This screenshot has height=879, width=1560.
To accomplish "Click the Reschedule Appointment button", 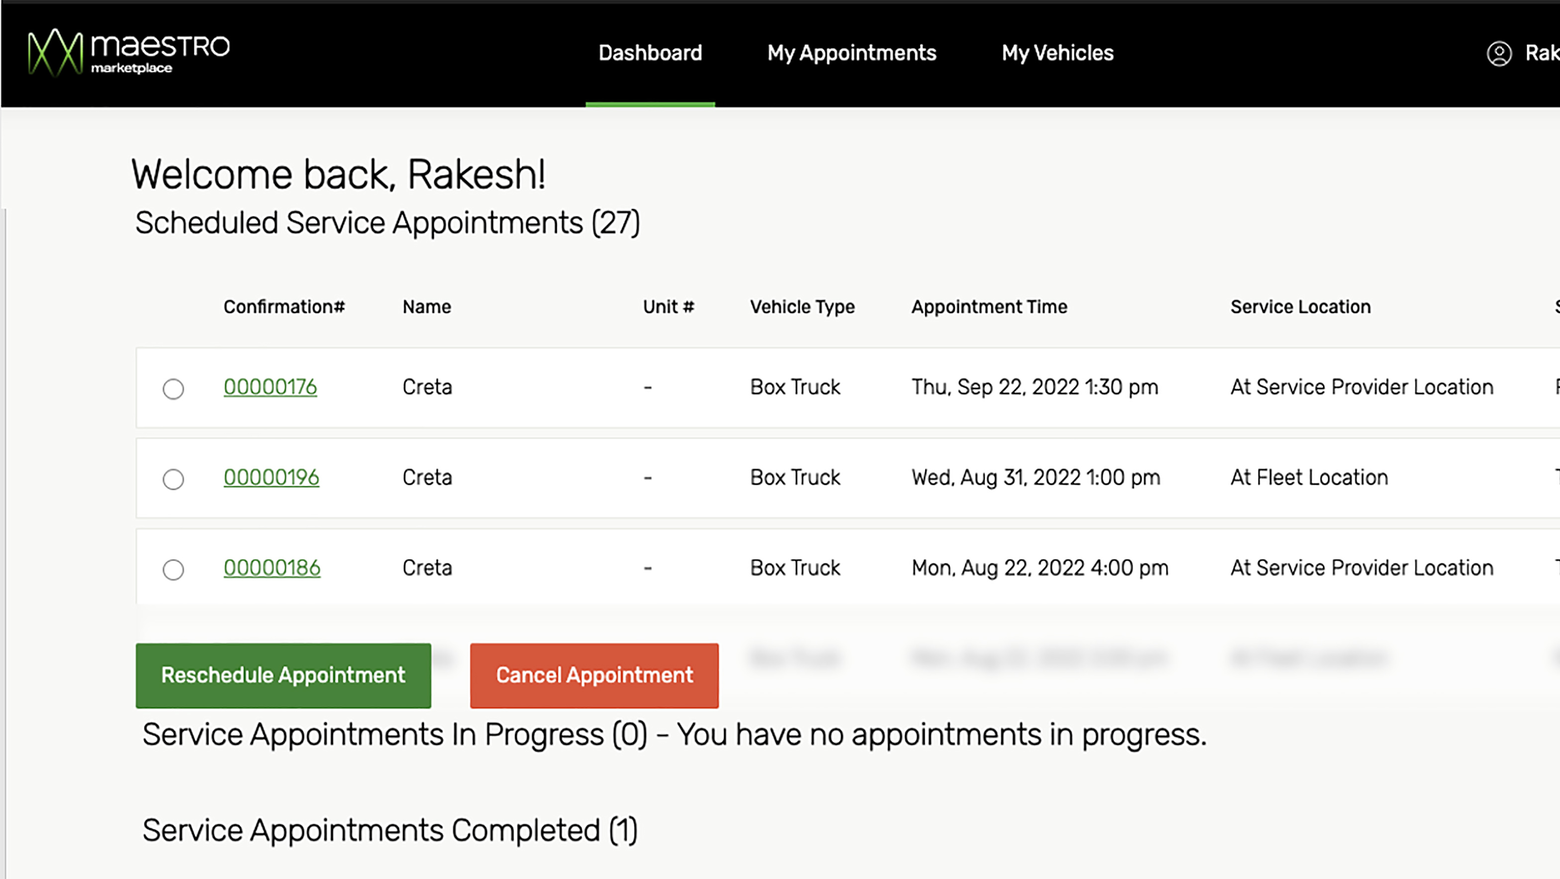I will (283, 675).
